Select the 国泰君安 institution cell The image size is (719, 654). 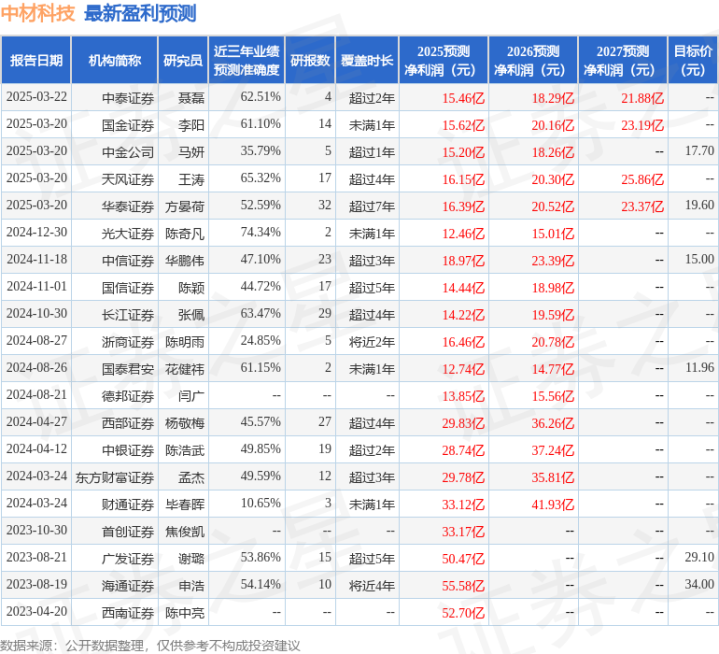click(127, 369)
